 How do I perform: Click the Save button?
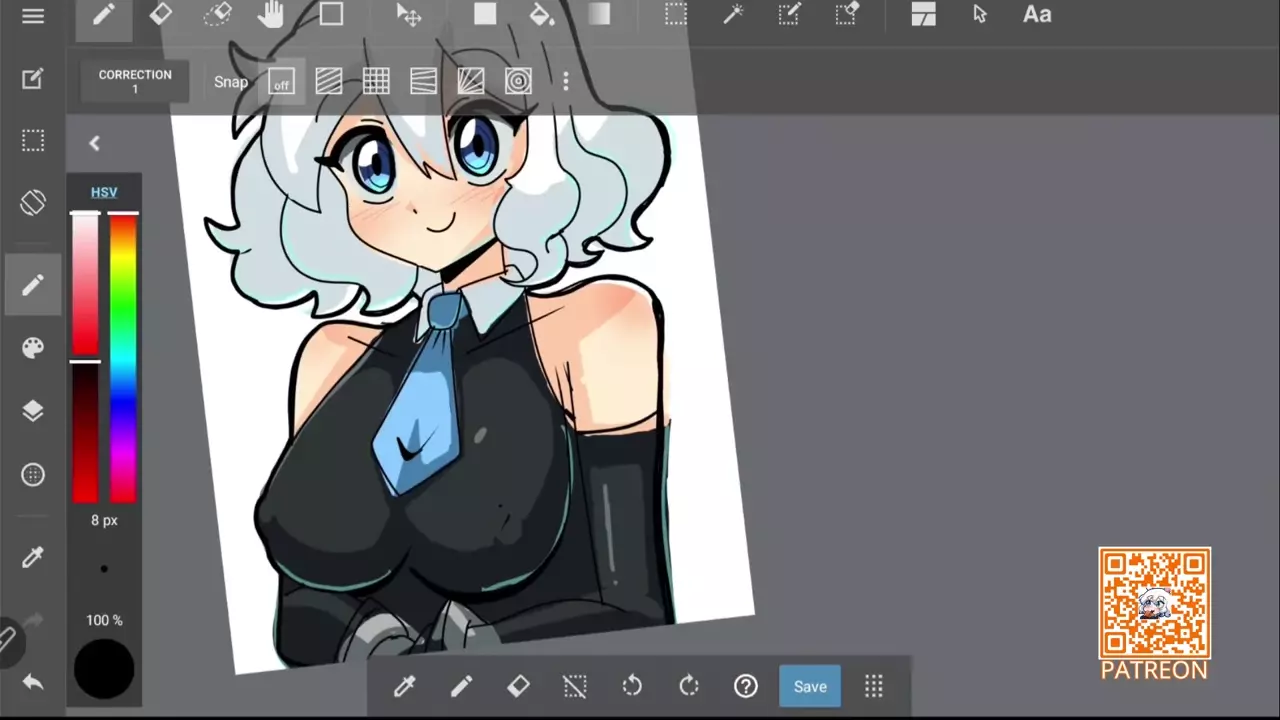(810, 687)
